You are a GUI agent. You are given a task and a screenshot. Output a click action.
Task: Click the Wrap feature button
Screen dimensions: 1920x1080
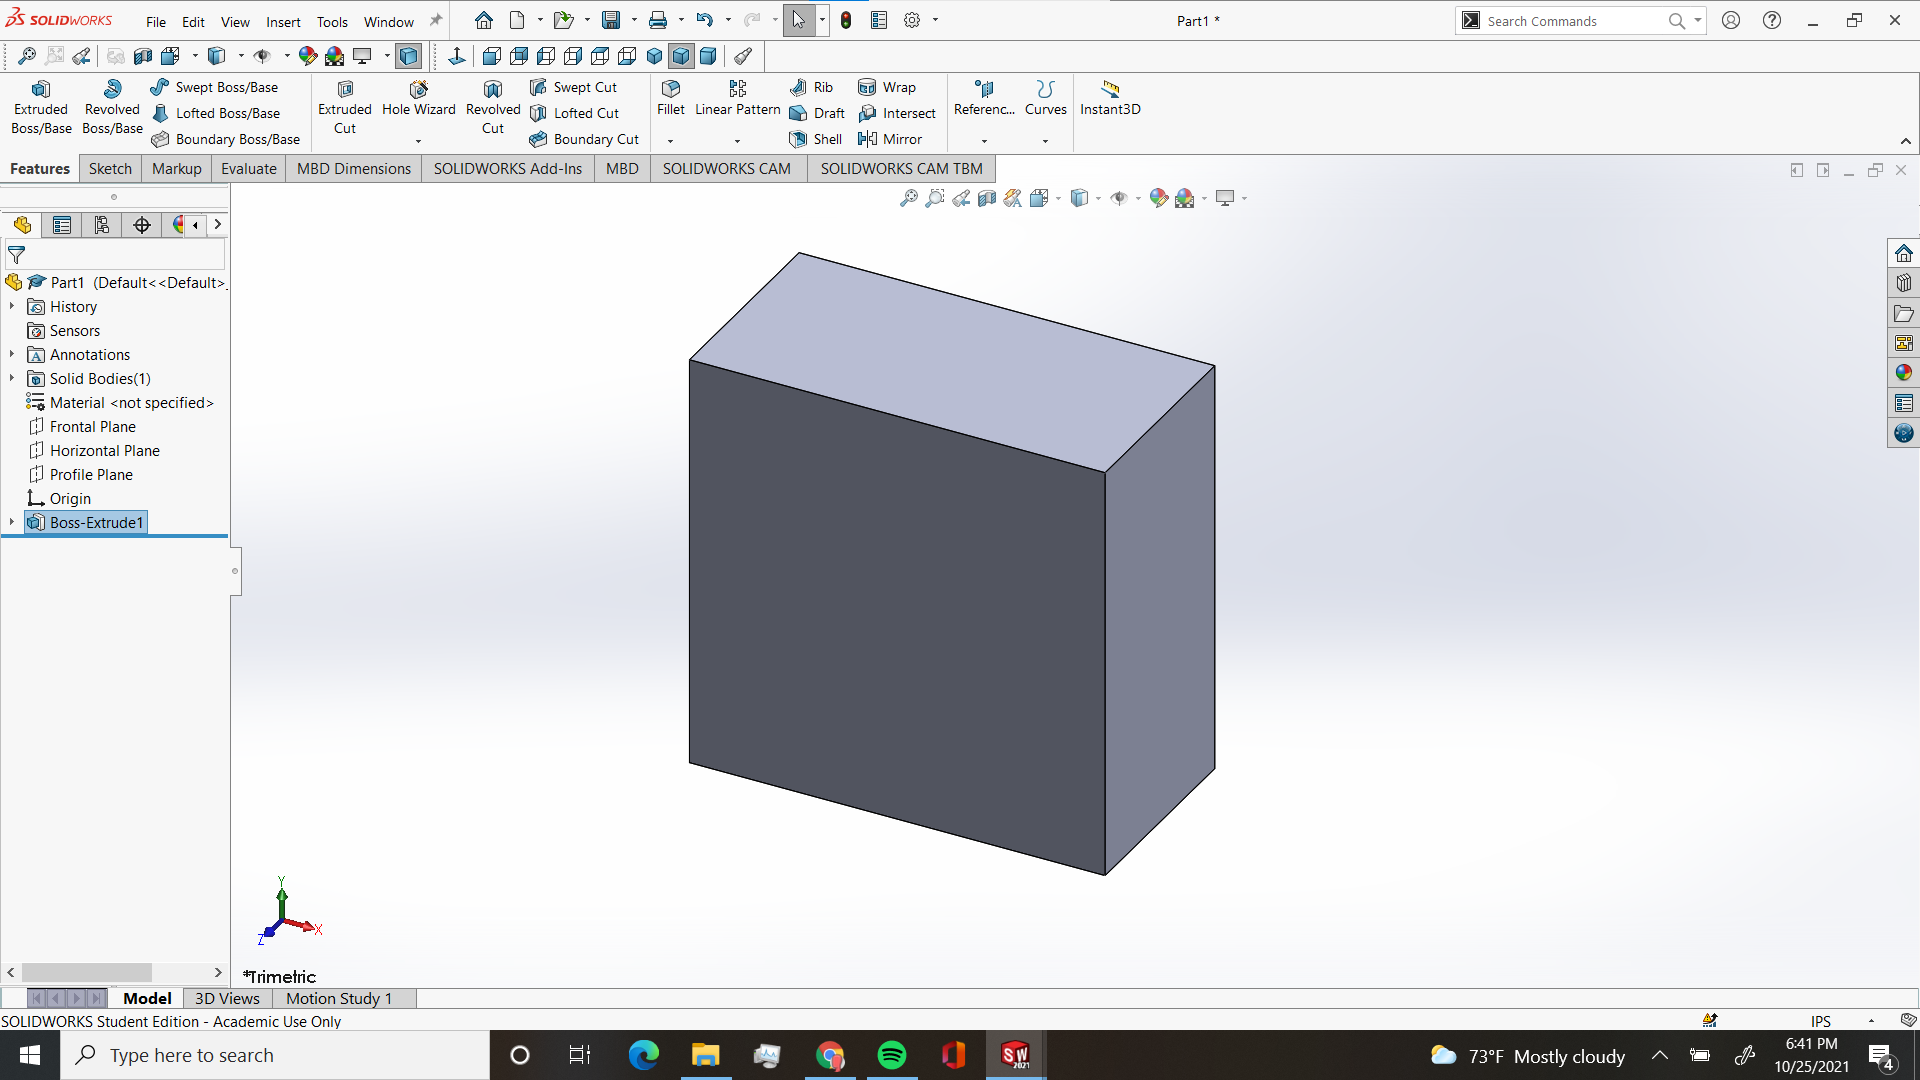coord(888,87)
